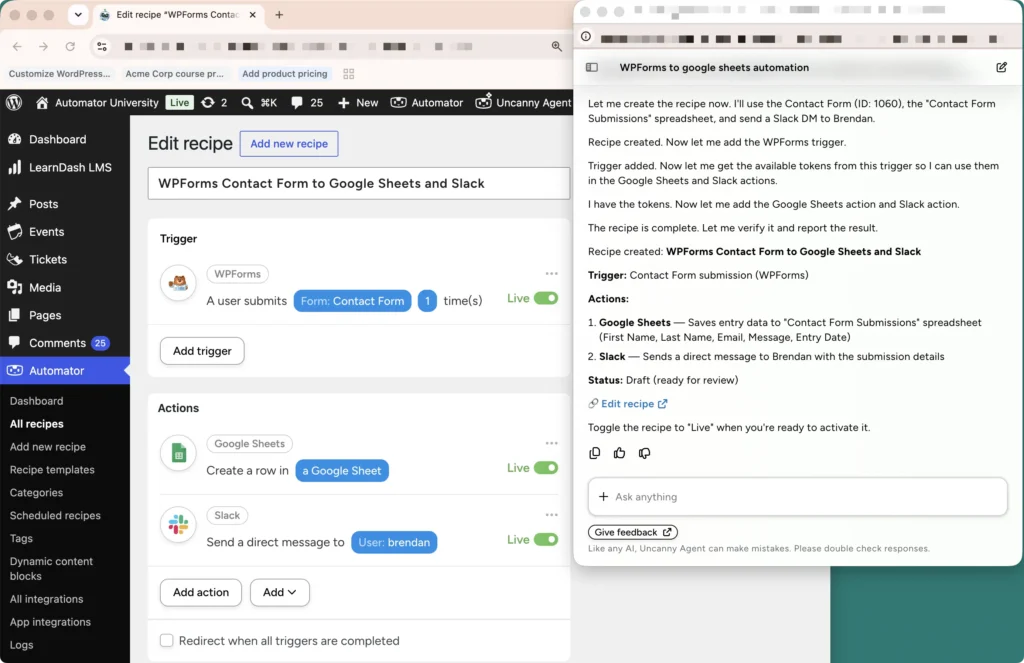1024x663 pixels.
Task: Open the updates icon showing 2
Action: coord(214,103)
